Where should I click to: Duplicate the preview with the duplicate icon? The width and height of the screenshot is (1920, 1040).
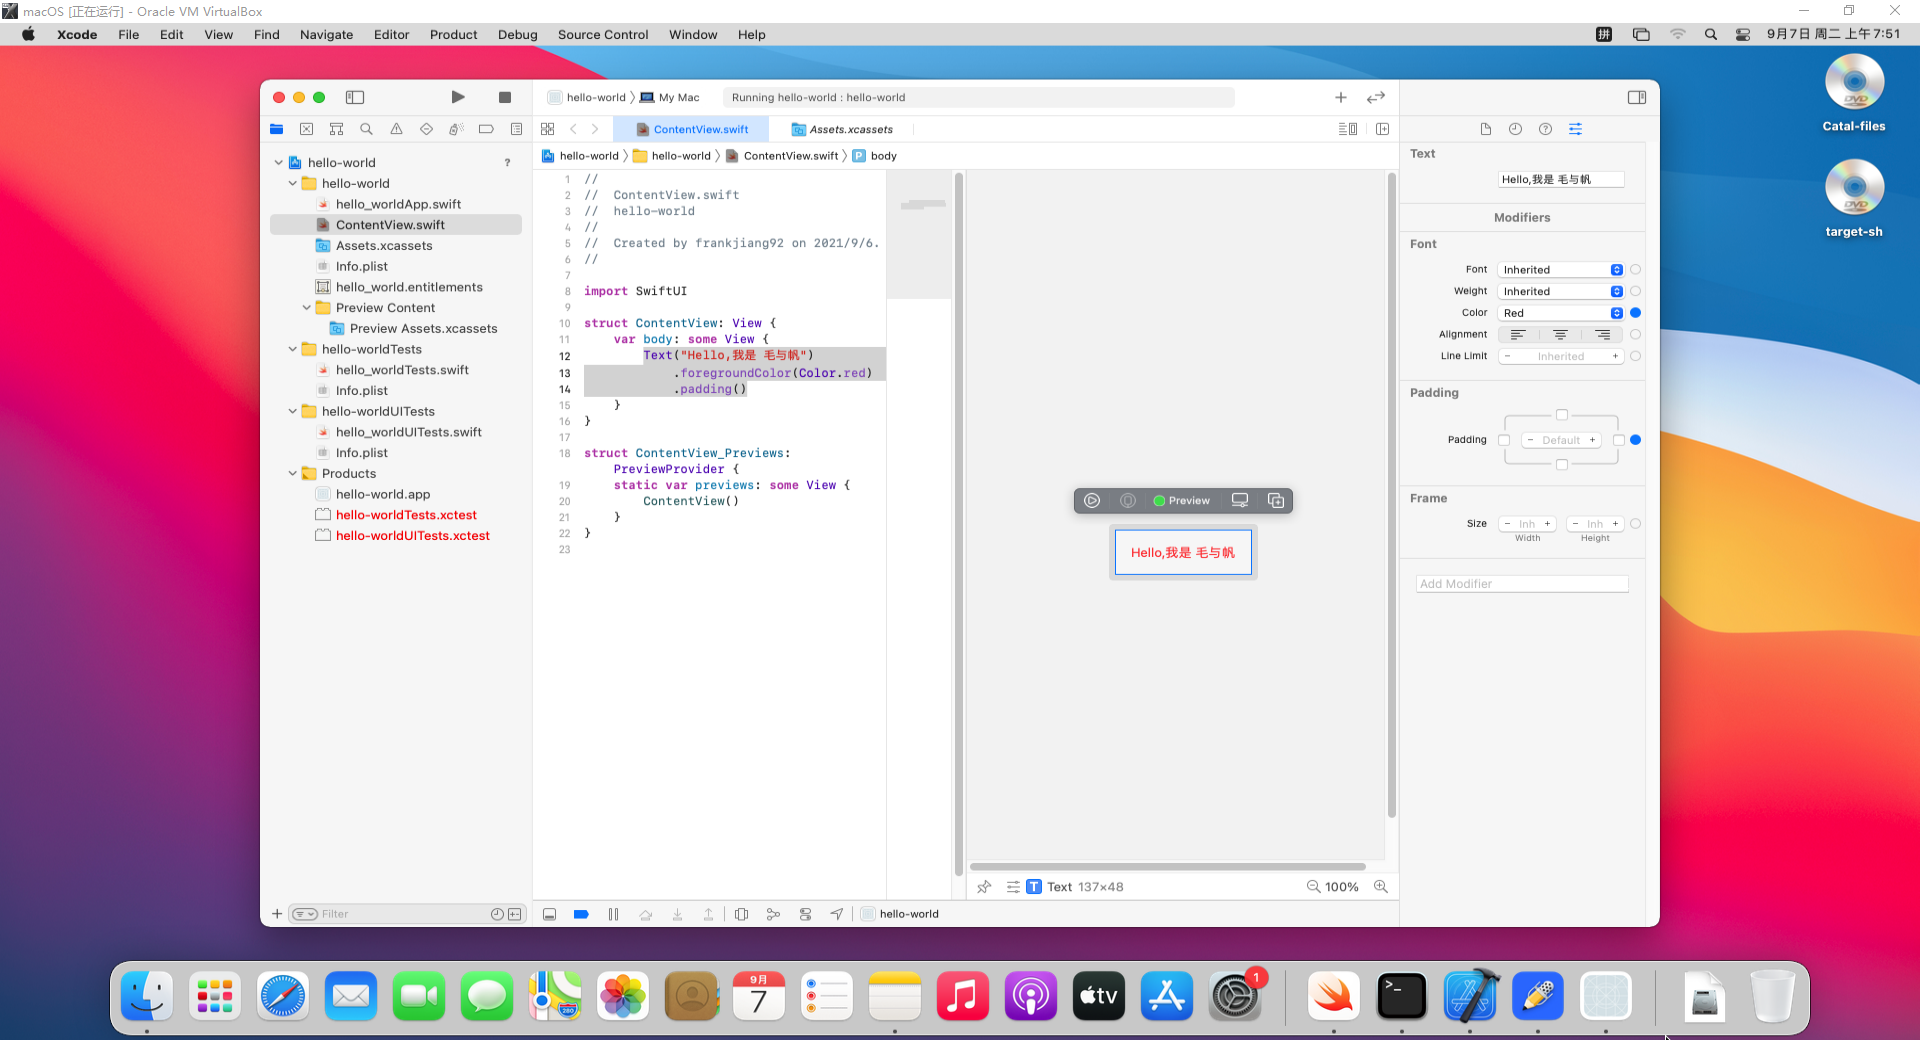coord(1276,501)
